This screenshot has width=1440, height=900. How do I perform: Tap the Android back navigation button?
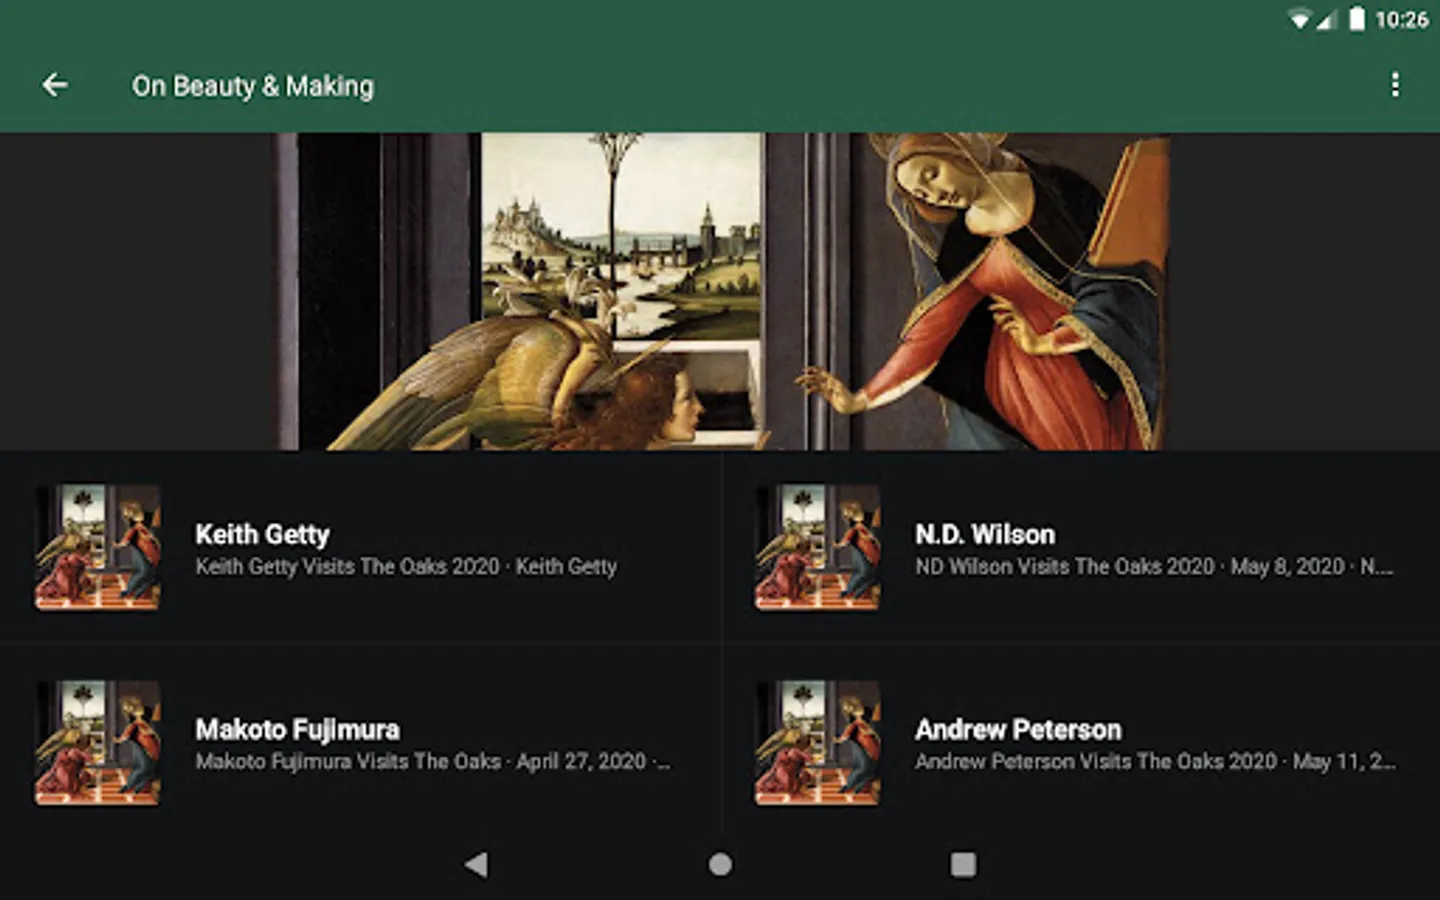(x=477, y=865)
